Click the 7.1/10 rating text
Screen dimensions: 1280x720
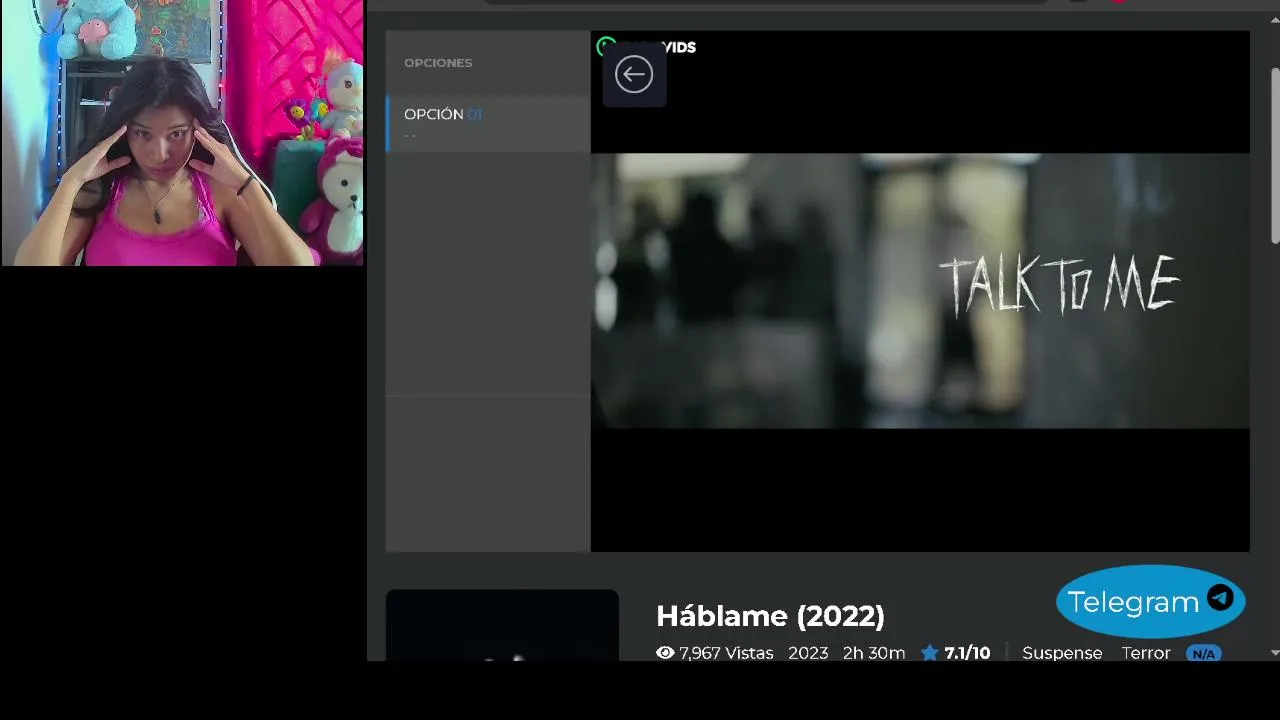click(x=967, y=653)
